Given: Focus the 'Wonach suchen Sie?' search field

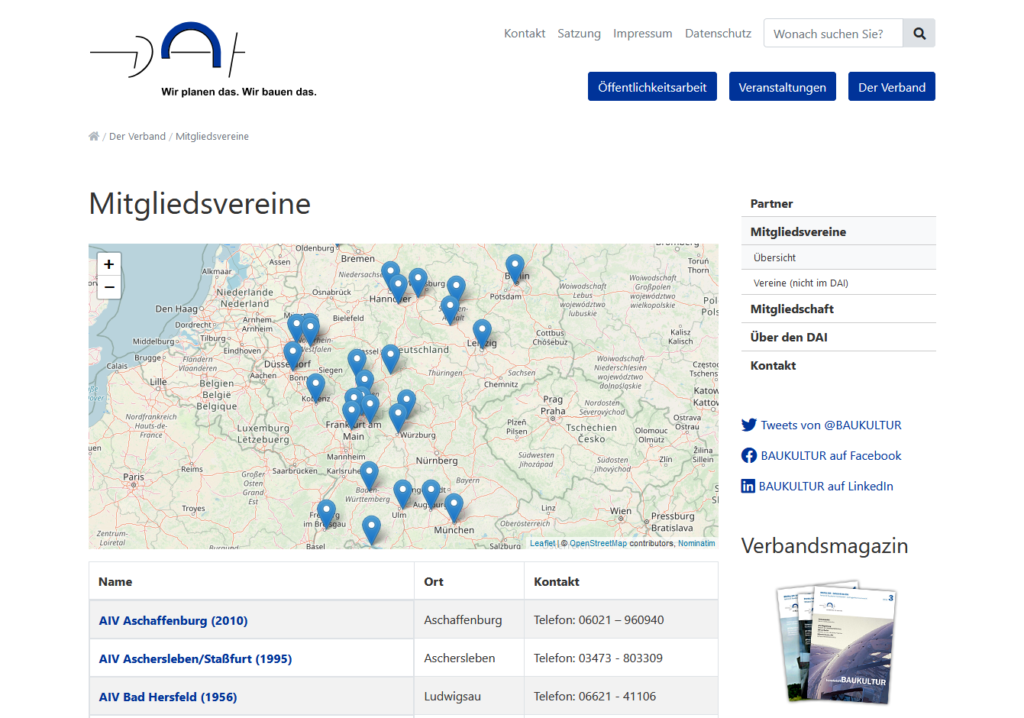Looking at the screenshot, I should (833, 33).
